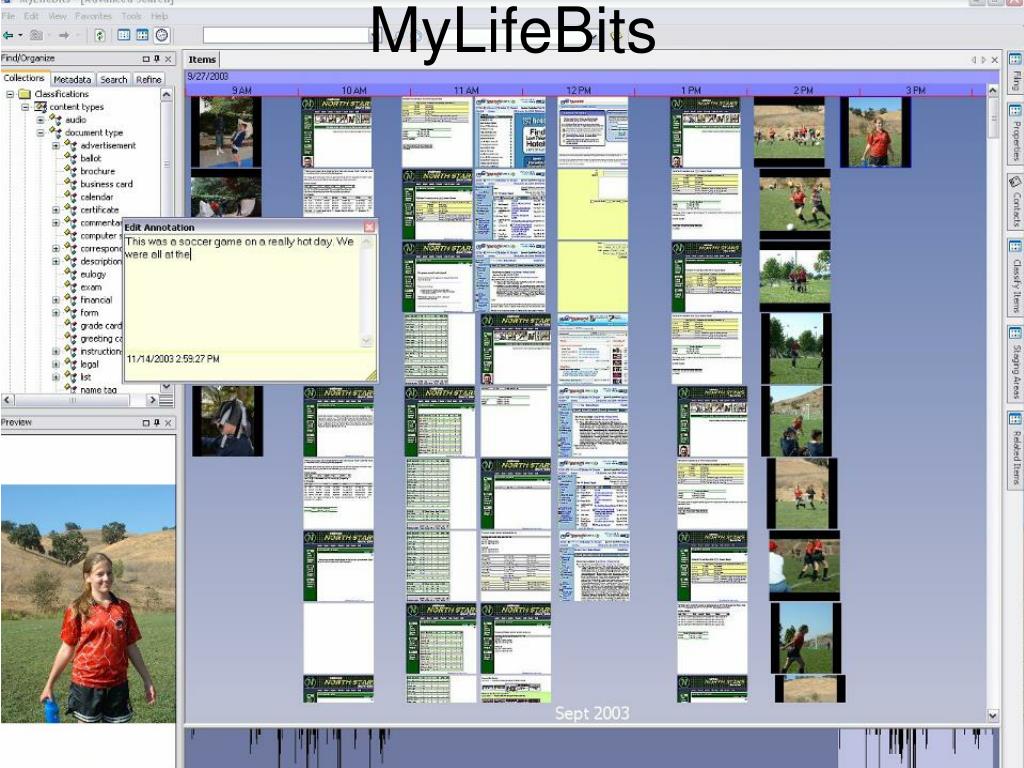Collapse the content types node
This screenshot has width=1024, height=768.
click(x=25, y=107)
